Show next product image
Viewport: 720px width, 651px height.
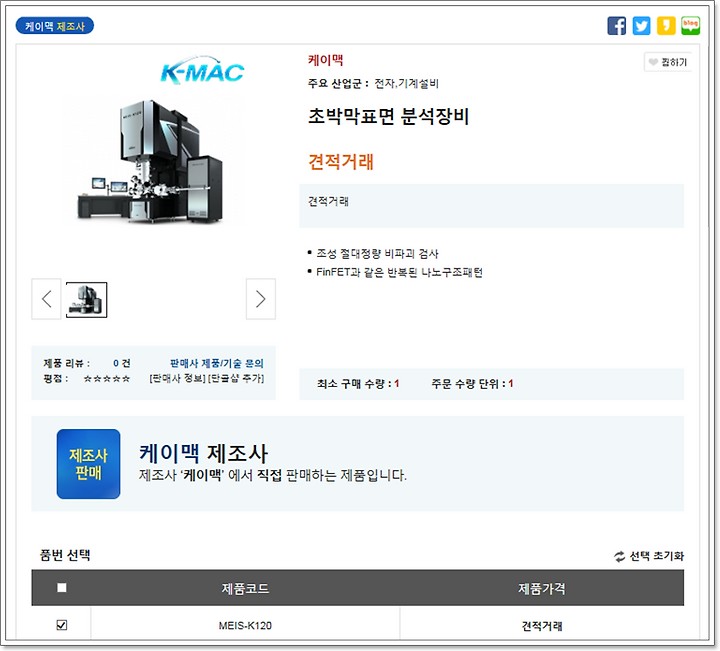click(x=260, y=299)
